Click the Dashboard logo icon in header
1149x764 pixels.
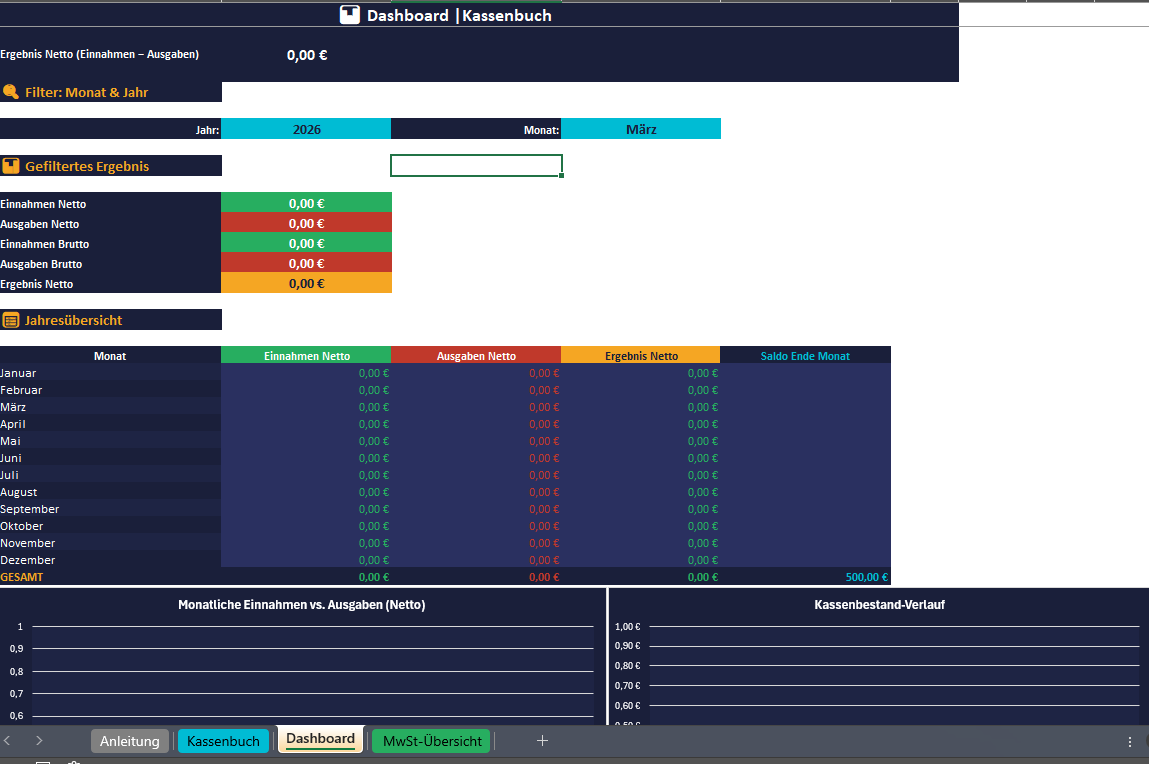(350, 15)
